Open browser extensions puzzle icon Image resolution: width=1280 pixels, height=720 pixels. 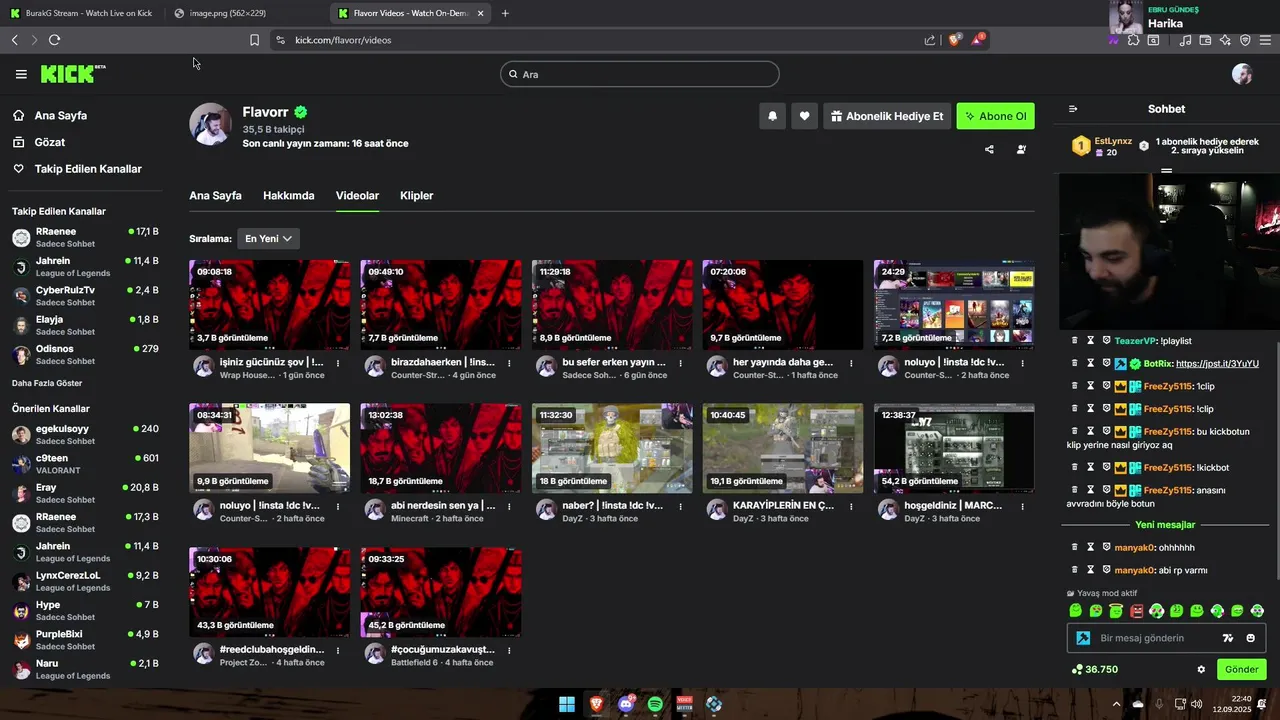pos(1133,40)
